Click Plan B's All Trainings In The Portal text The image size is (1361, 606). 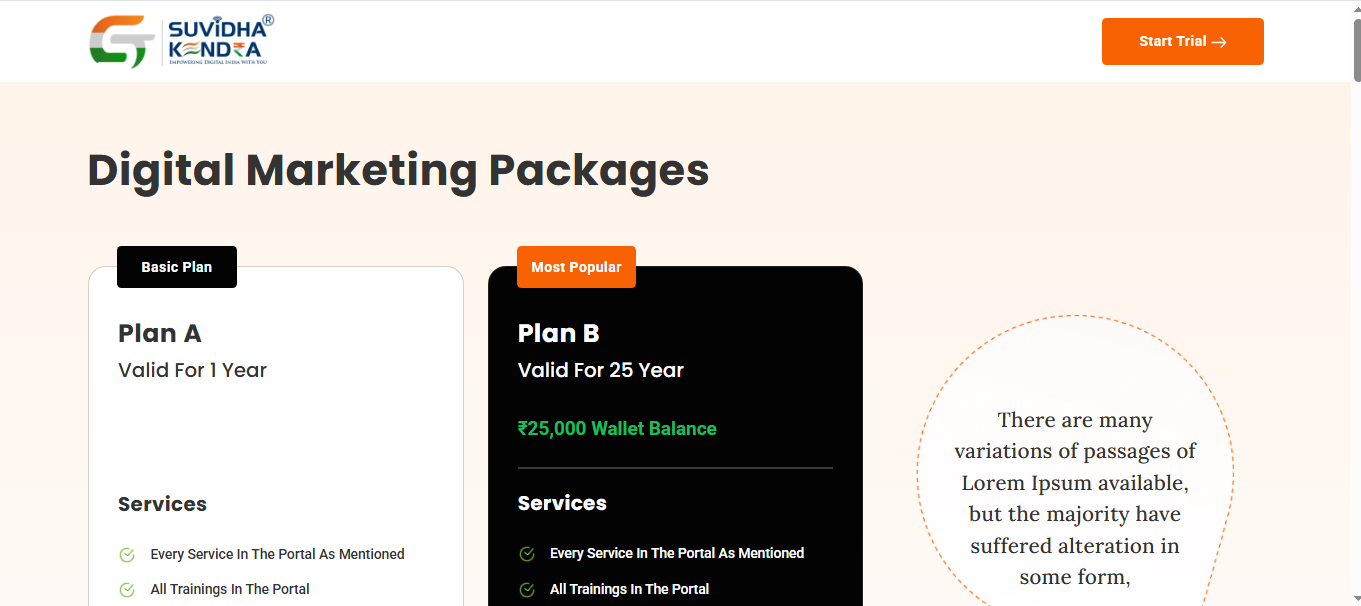point(629,590)
